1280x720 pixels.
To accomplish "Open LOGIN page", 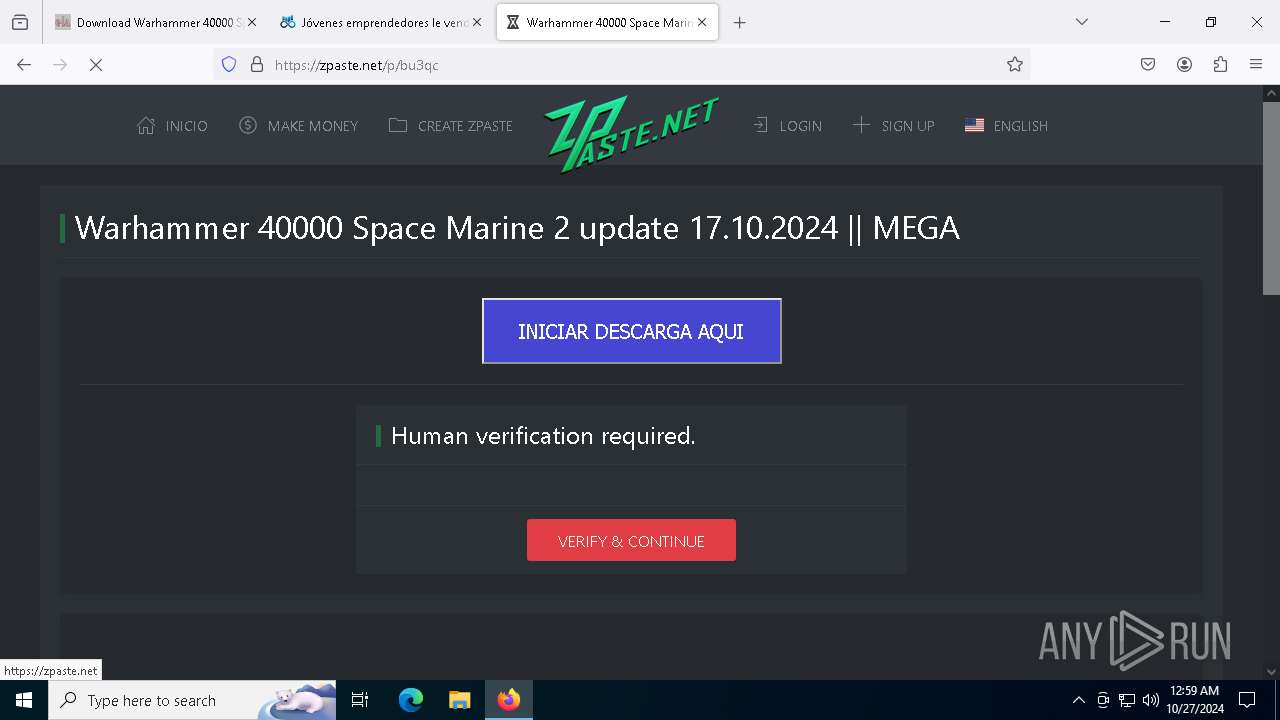I will (787, 126).
